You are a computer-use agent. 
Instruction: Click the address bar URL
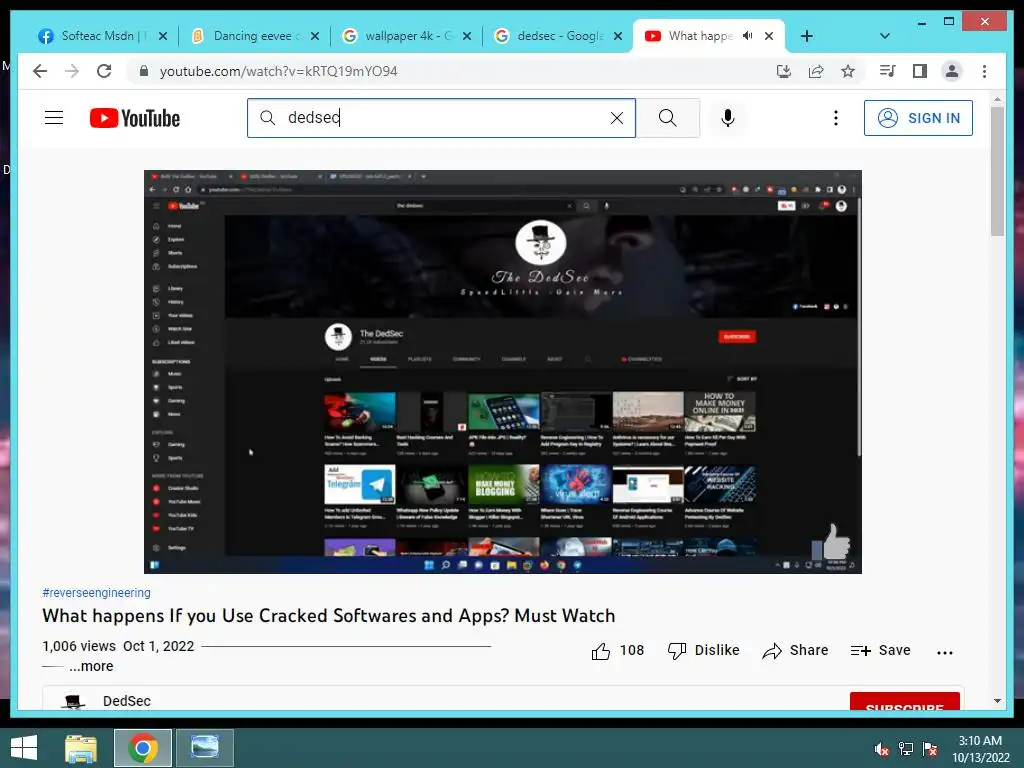pos(278,71)
